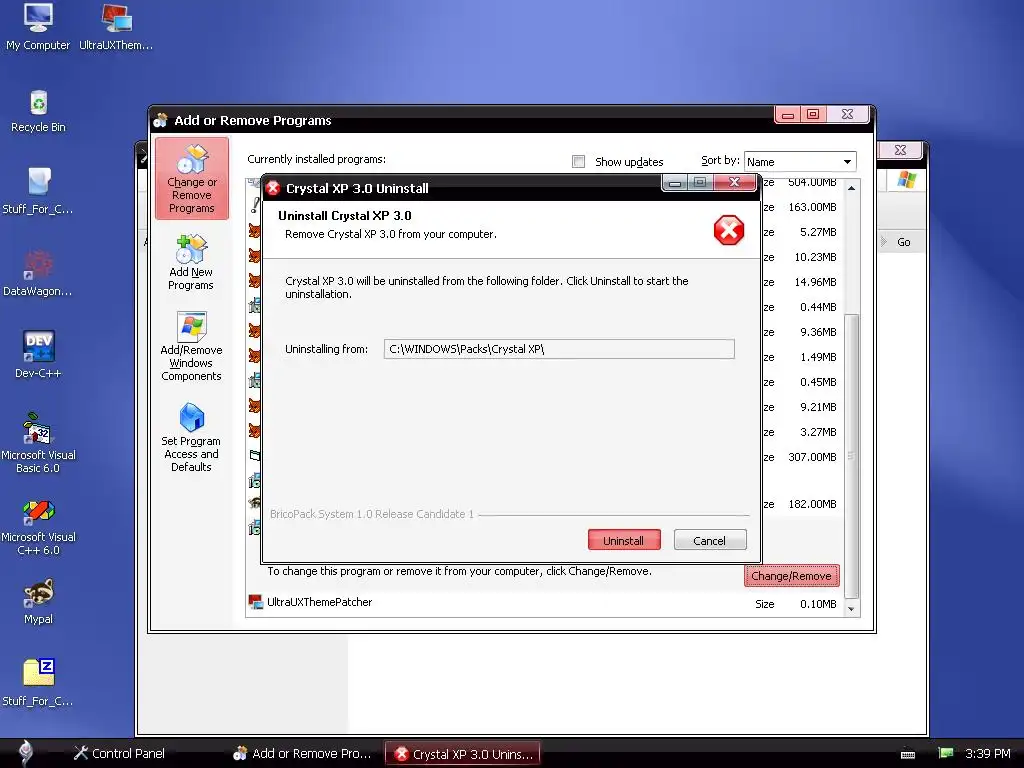Minimize the Crystal XP Uninstall dialog
This screenshot has height=768, width=1024.
675,183
